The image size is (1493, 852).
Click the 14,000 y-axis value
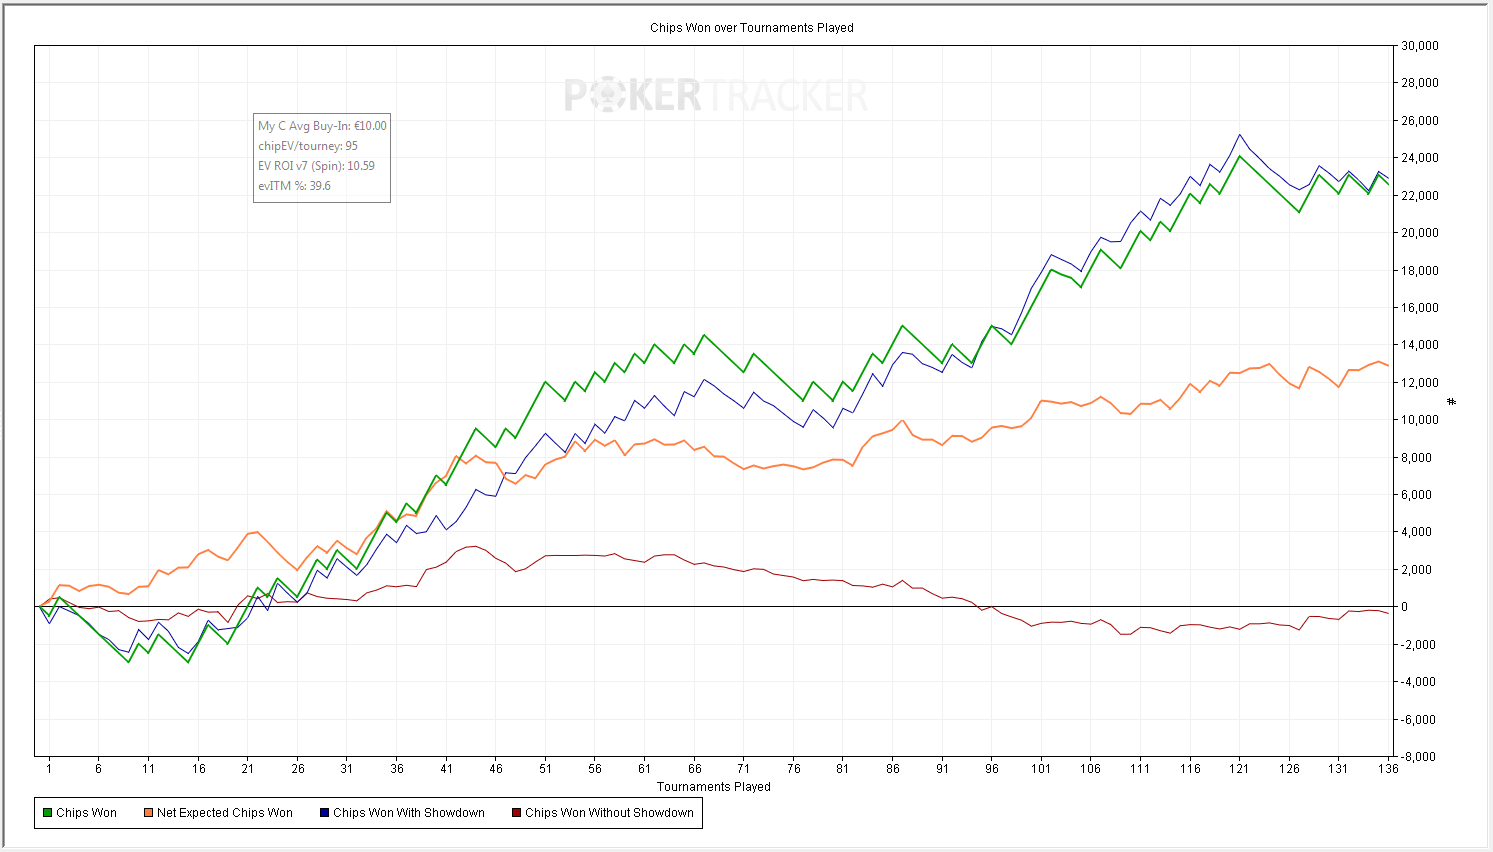point(1420,345)
